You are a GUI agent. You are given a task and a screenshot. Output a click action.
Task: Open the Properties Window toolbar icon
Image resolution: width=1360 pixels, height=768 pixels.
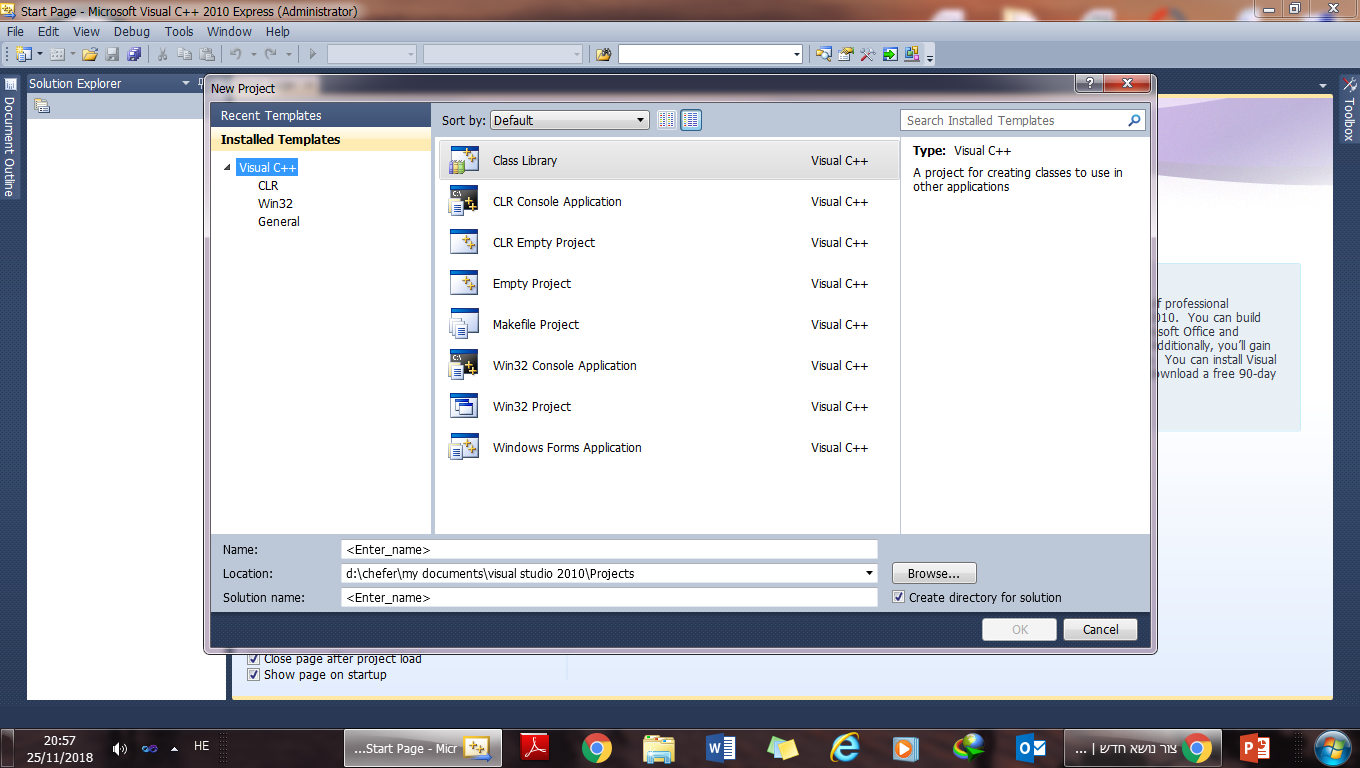[846, 54]
